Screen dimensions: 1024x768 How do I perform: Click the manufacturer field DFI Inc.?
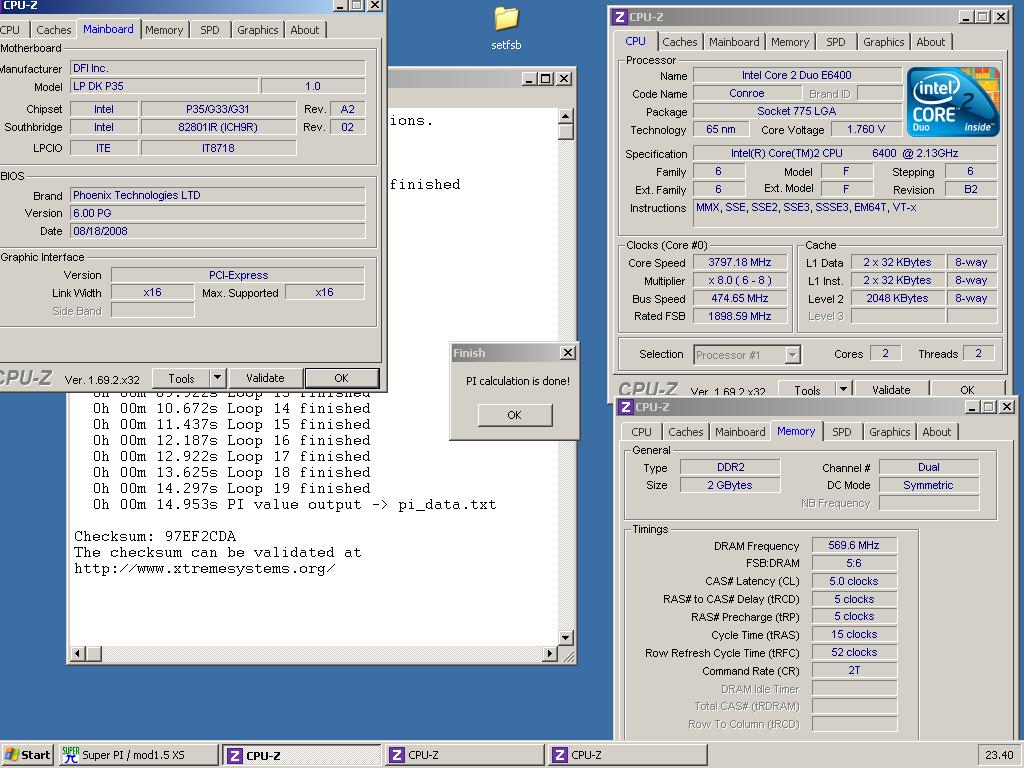point(217,68)
